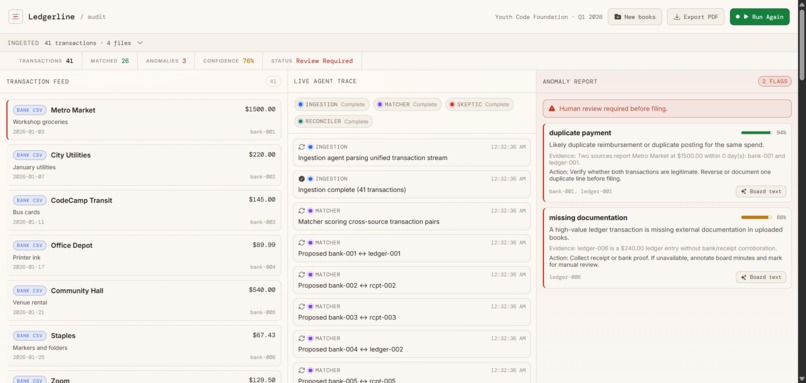Click the Status Review Required stat
The image size is (806, 383).
coord(312,61)
